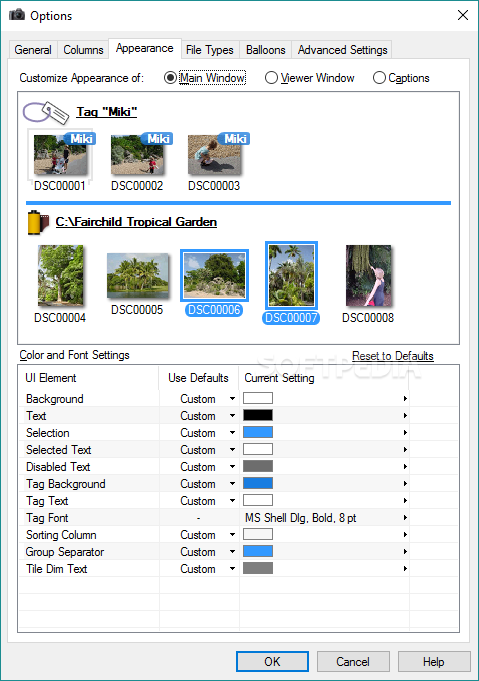Open Use Defaults dropdown for Tag Text

tap(232, 500)
